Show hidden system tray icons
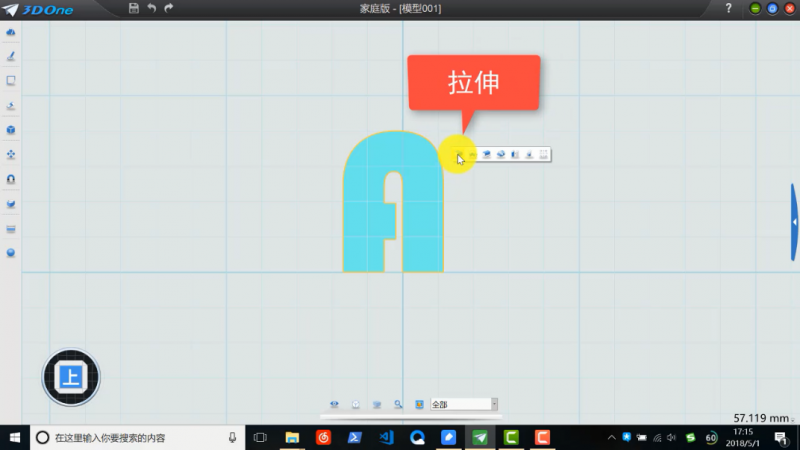The image size is (800, 450). [611, 438]
